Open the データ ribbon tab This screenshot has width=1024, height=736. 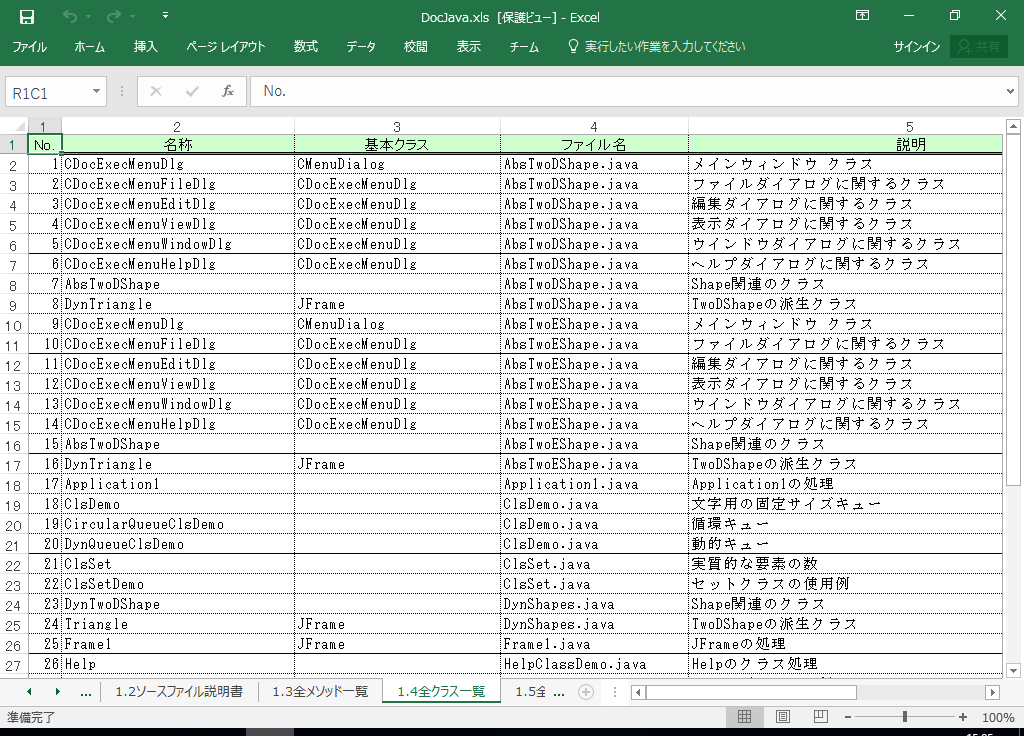(361, 47)
